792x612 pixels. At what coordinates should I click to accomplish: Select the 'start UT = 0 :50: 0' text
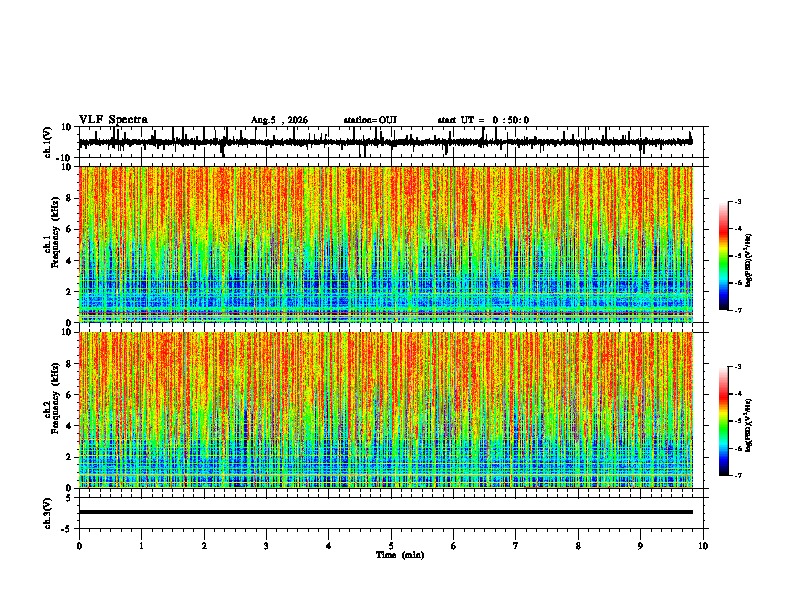(x=483, y=120)
